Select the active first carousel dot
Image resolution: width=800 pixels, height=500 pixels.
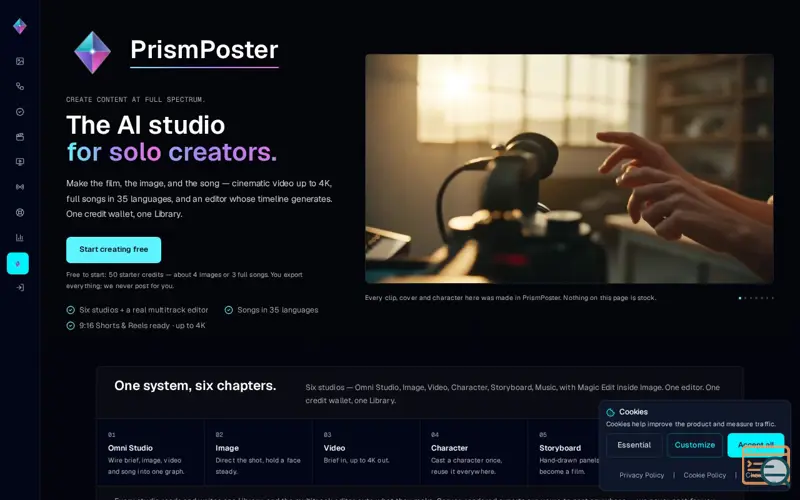(740, 298)
